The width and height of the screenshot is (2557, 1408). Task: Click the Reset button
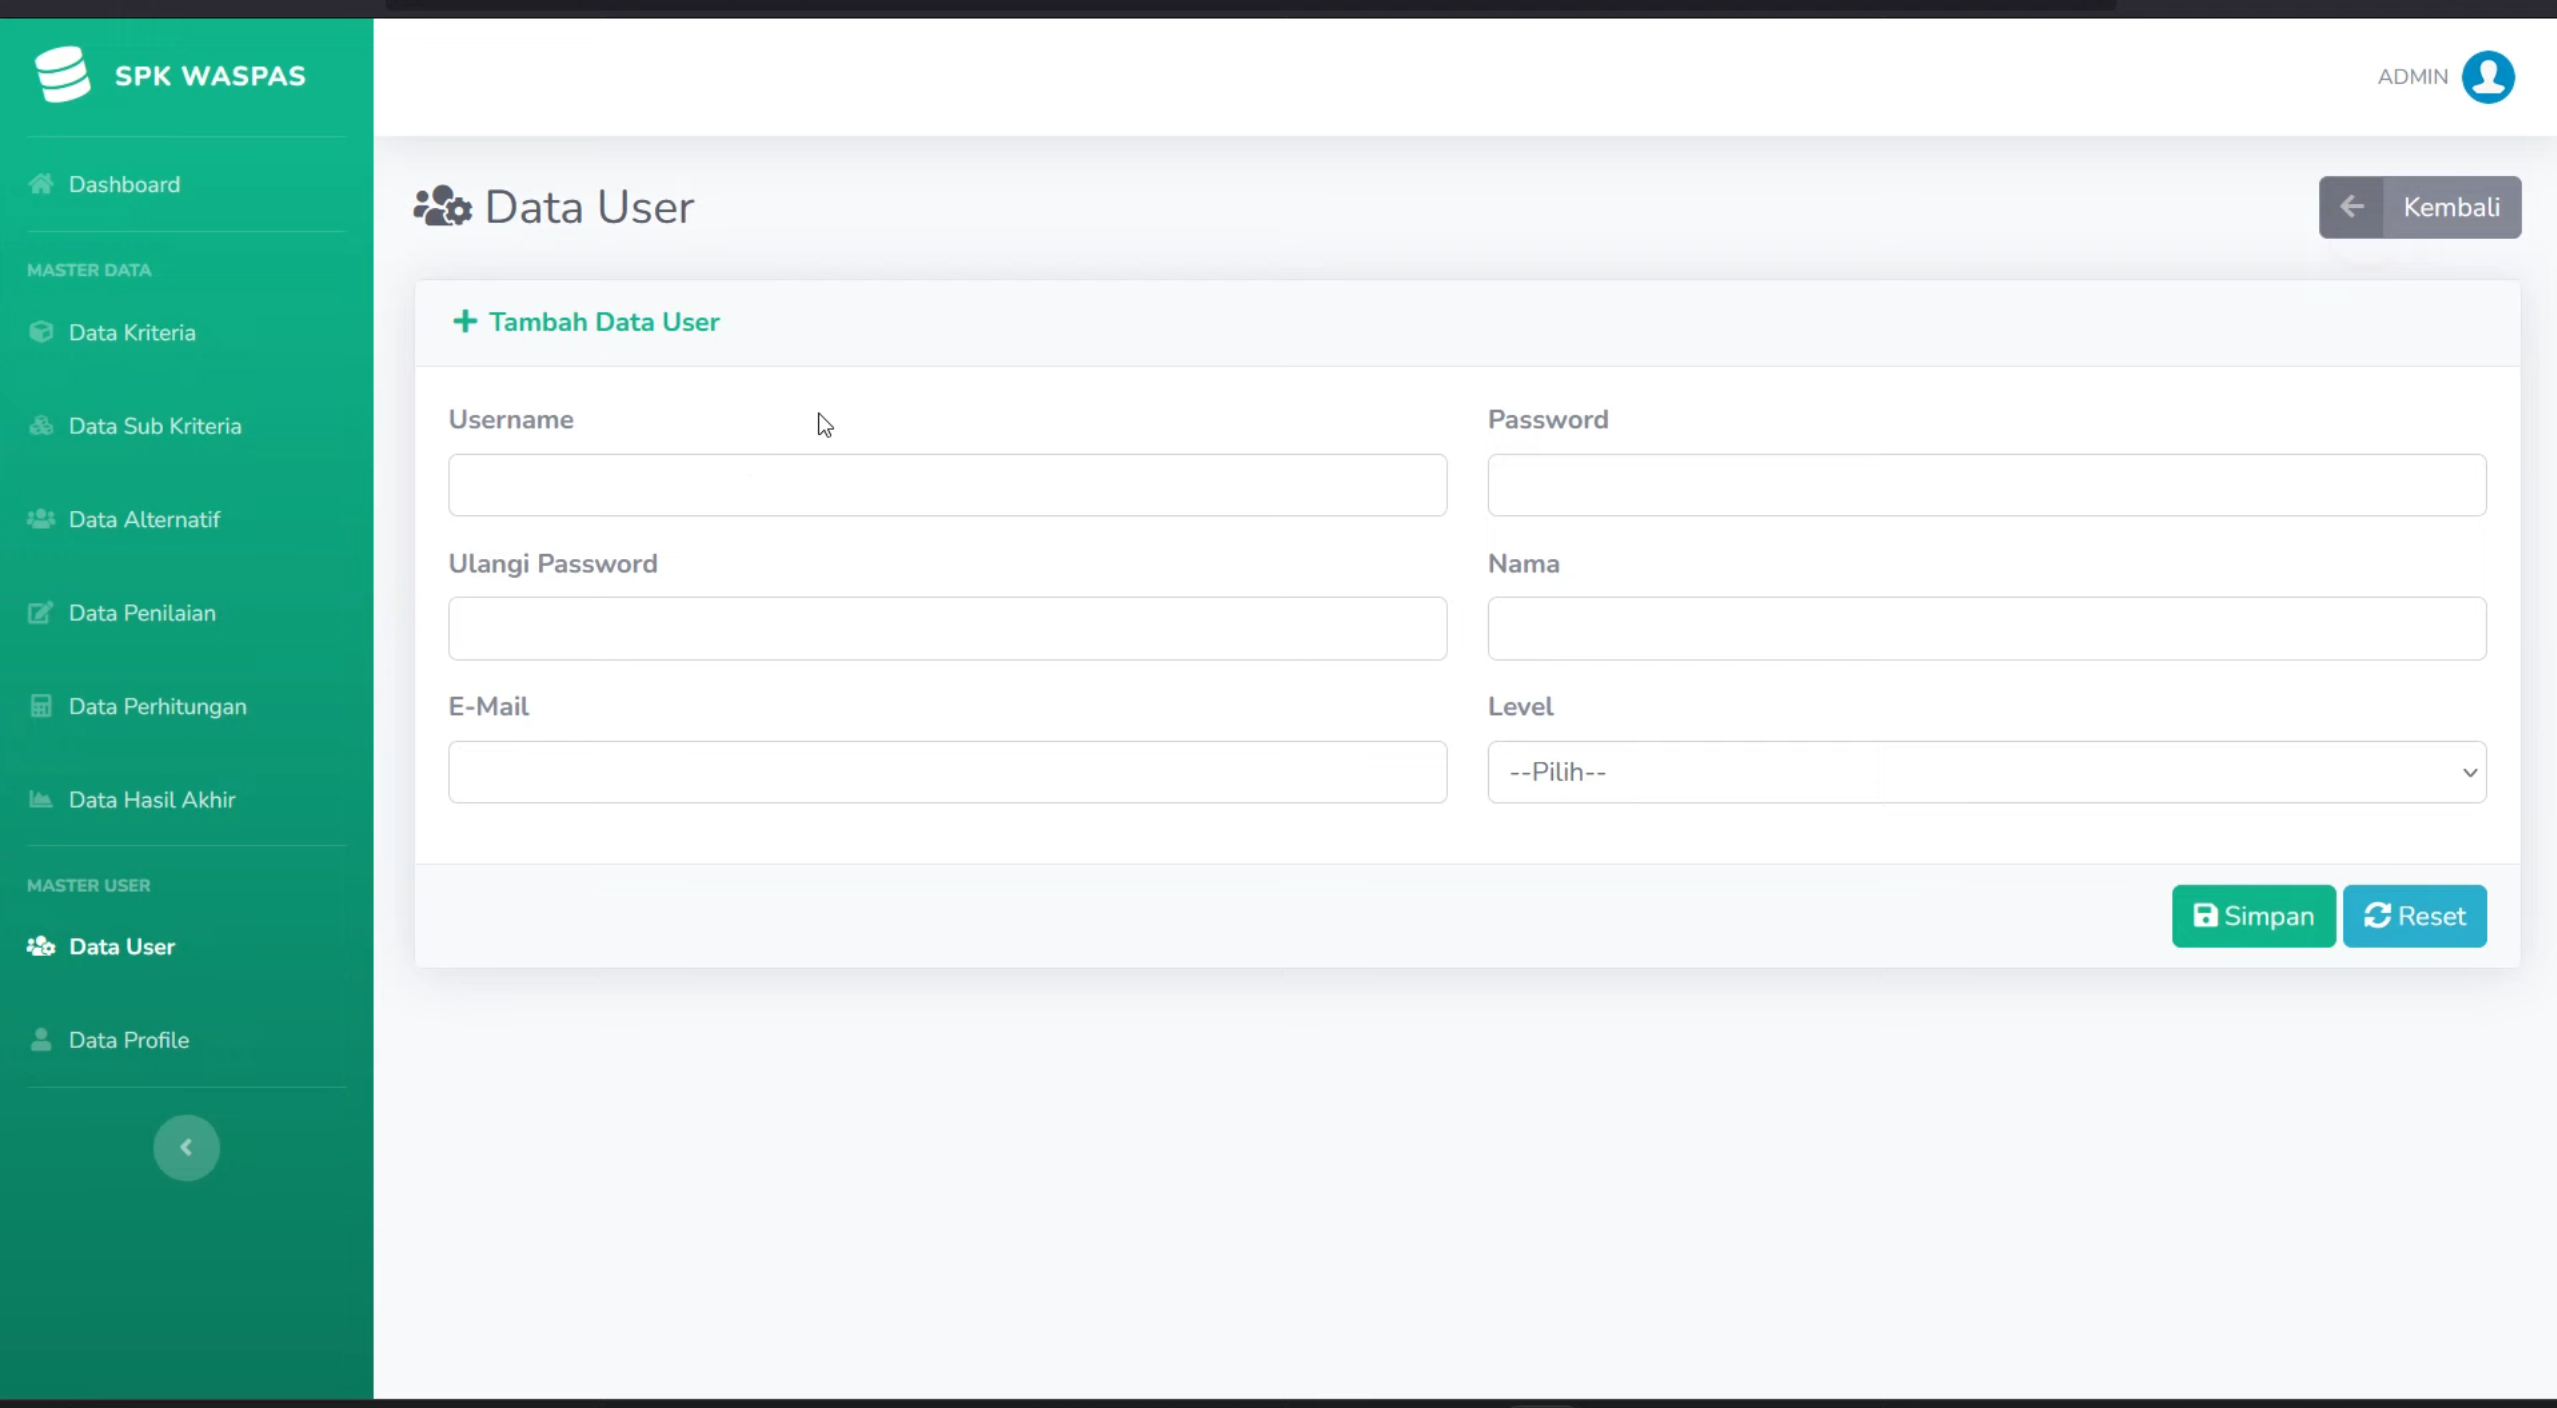tap(2415, 916)
